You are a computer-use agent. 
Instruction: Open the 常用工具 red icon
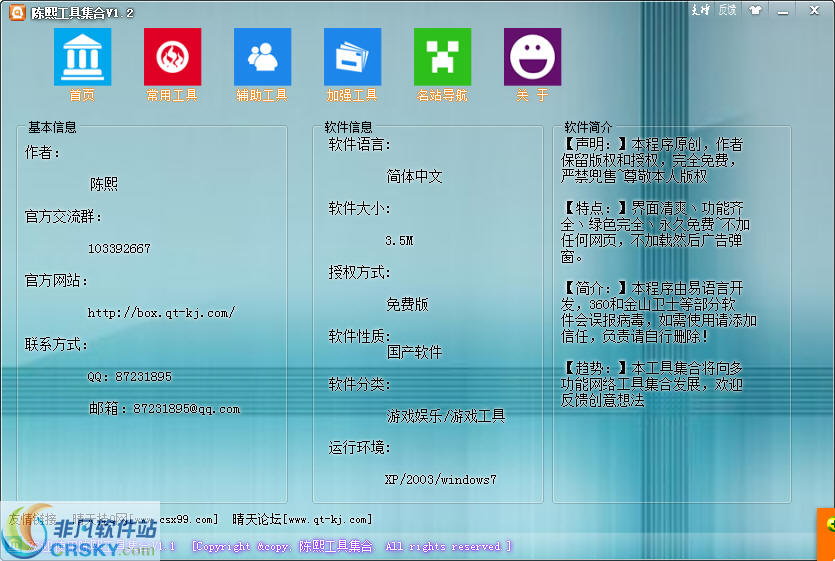[172, 56]
